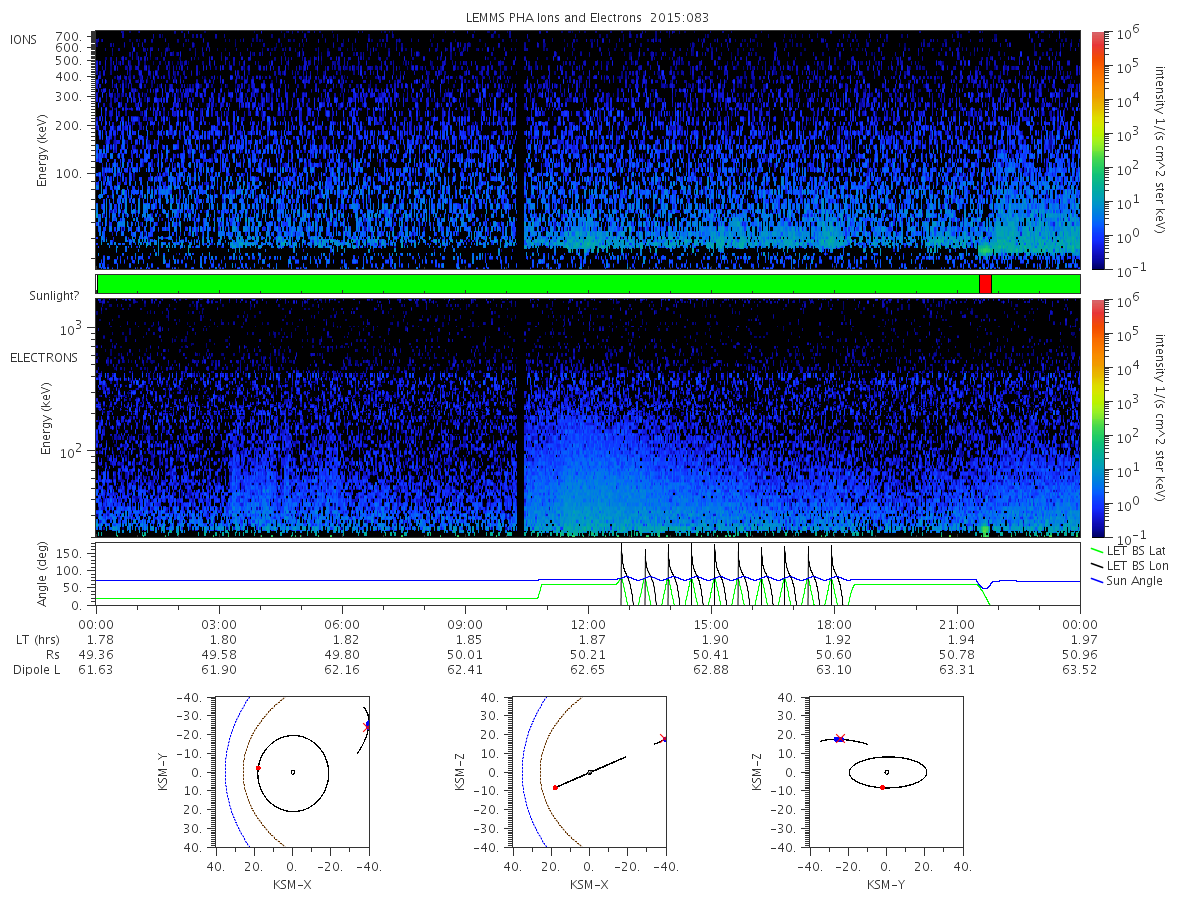
Task: Click the Angle (deg) axis label
Action: tap(45, 575)
